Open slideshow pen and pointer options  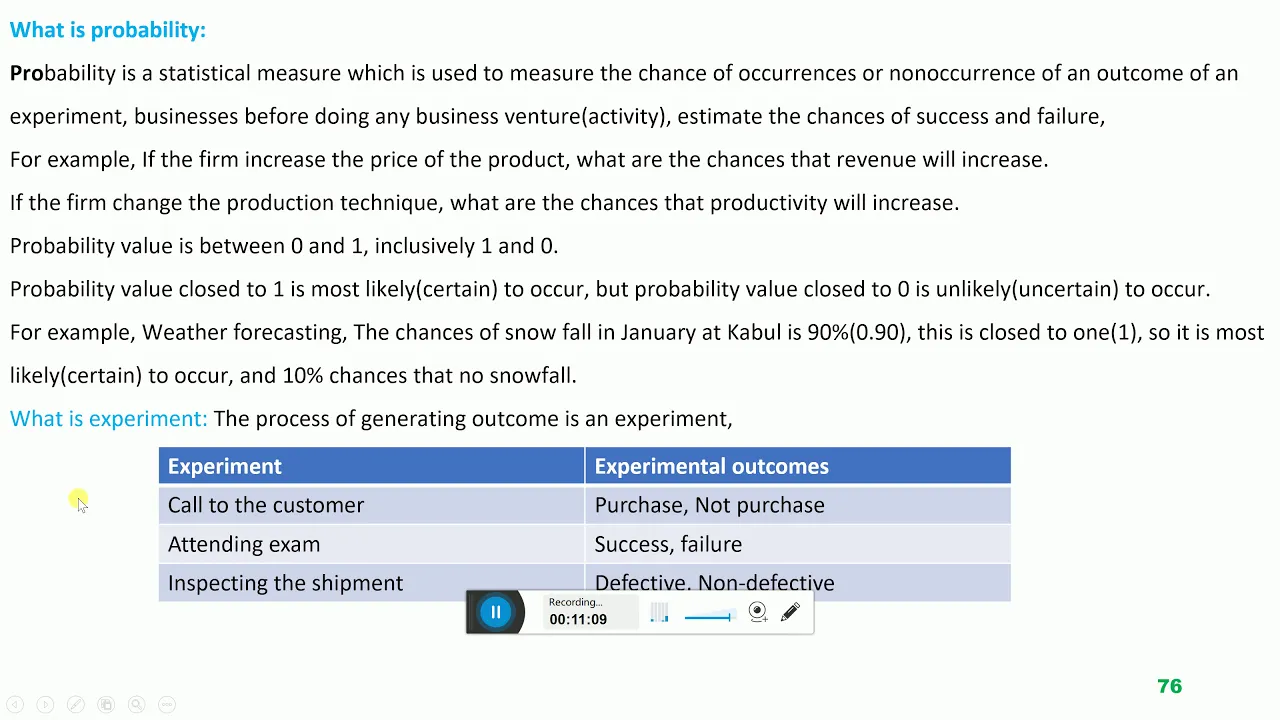[76, 704]
